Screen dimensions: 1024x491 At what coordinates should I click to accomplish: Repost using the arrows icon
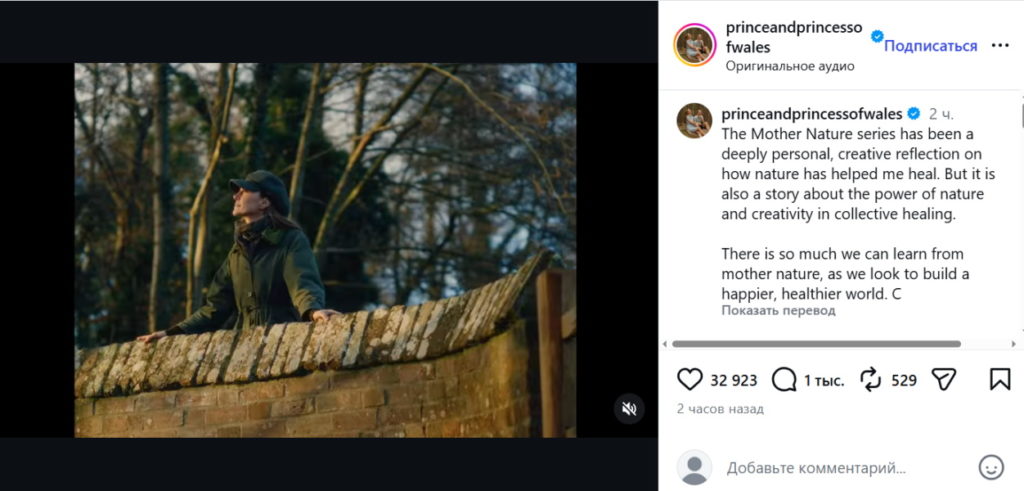(x=870, y=380)
